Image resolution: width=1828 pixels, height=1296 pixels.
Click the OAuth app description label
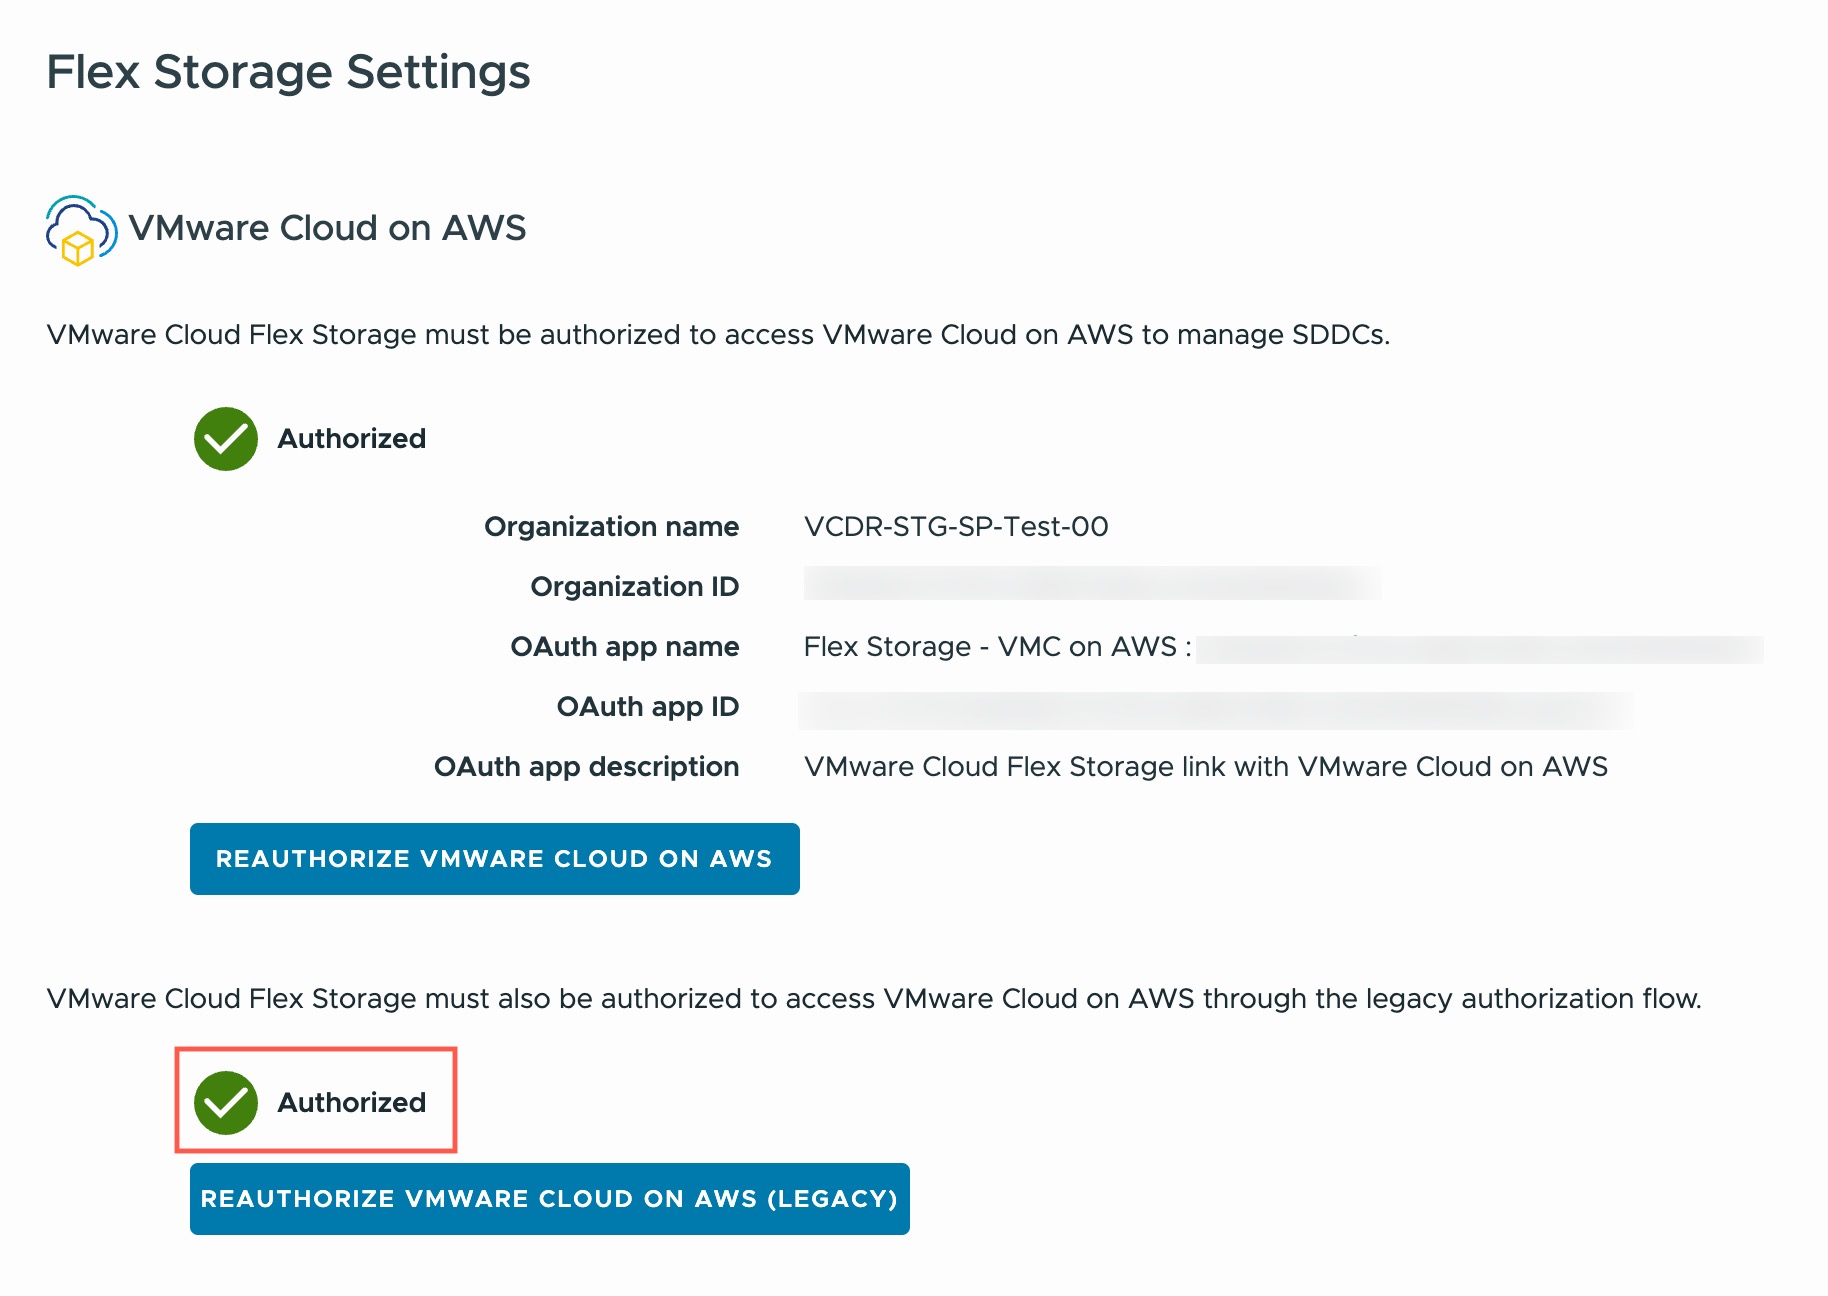click(587, 767)
